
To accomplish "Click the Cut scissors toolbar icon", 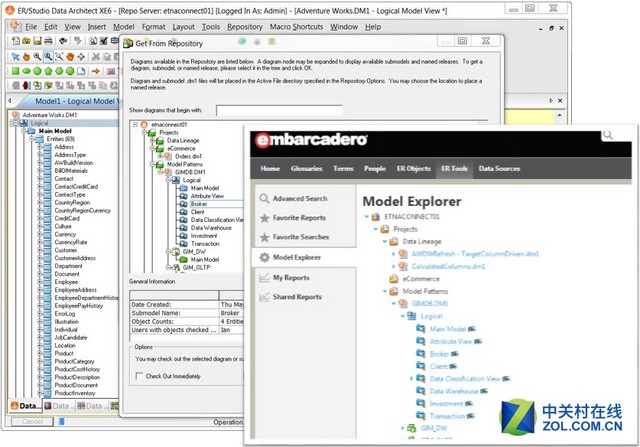I will [96, 56].
